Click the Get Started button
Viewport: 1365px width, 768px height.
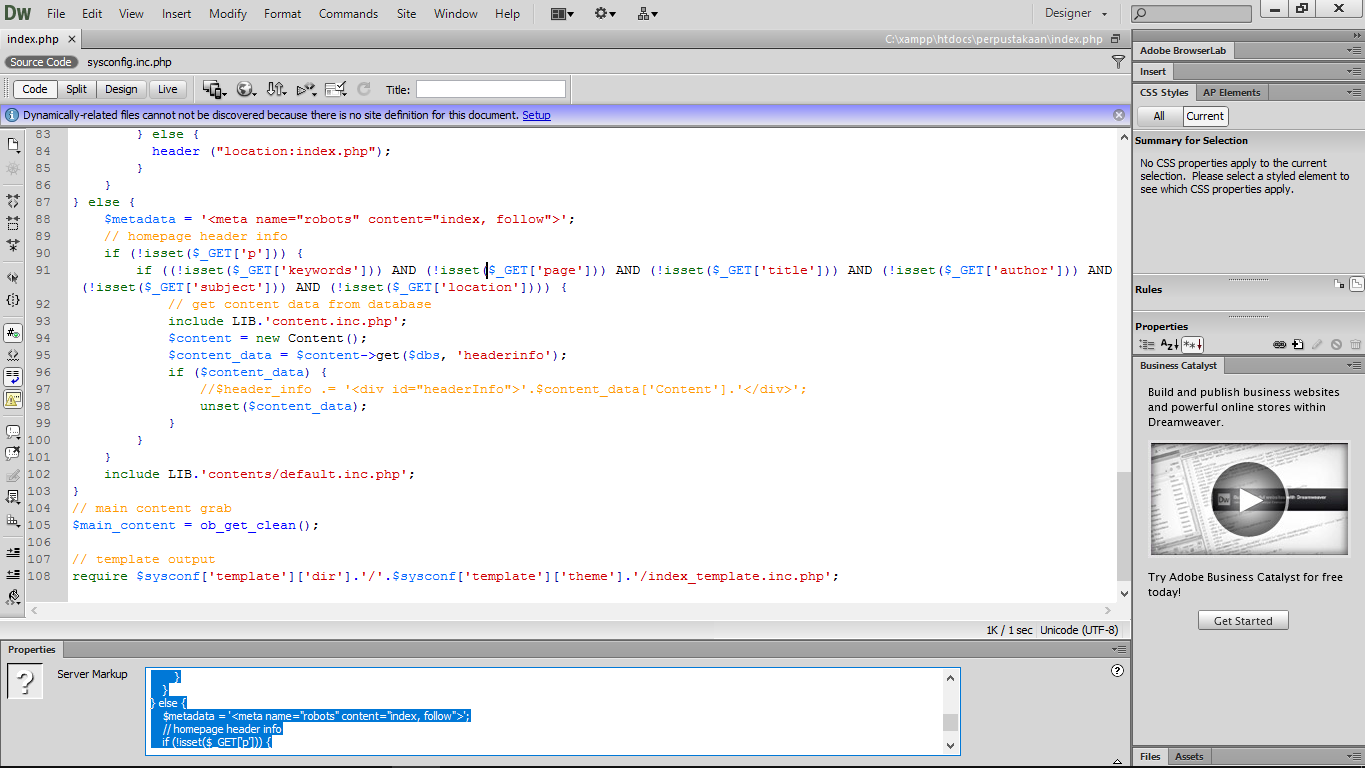(x=1242, y=620)
